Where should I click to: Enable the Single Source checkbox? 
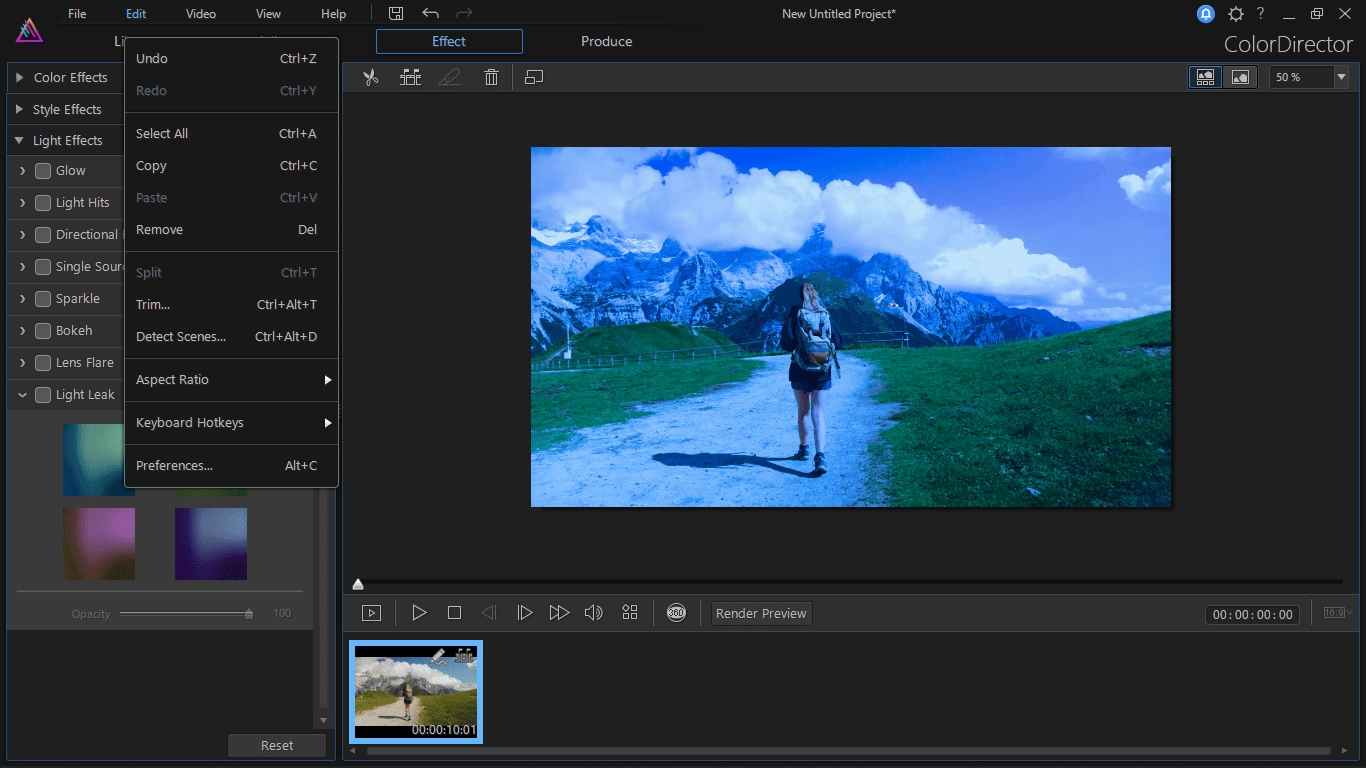(x=43, y=267)
